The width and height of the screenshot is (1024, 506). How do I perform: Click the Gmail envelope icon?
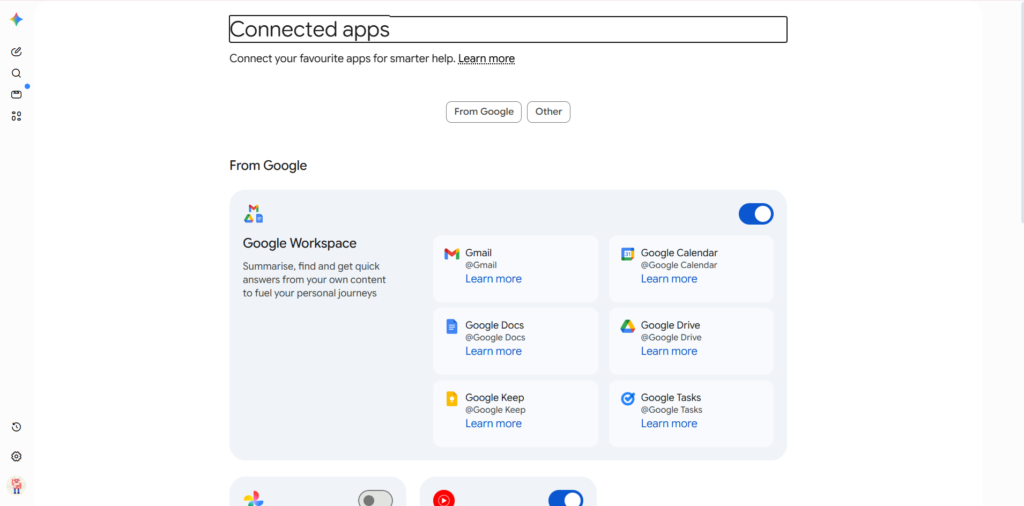click(x=451, y=253)
